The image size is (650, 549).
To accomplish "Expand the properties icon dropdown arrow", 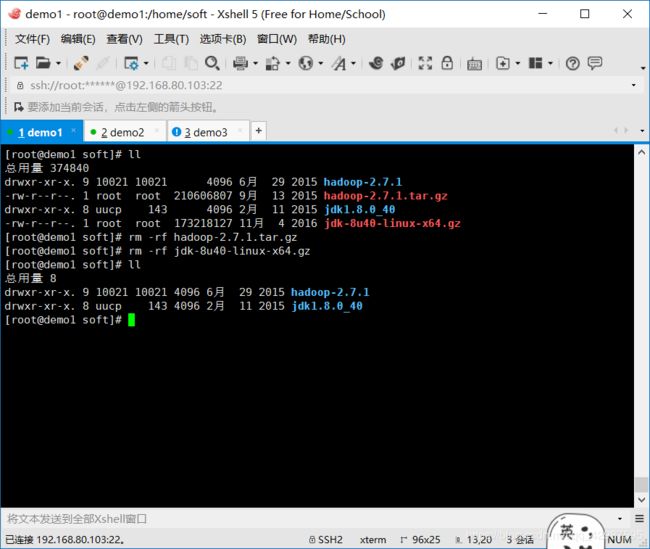I will (146, 63).
